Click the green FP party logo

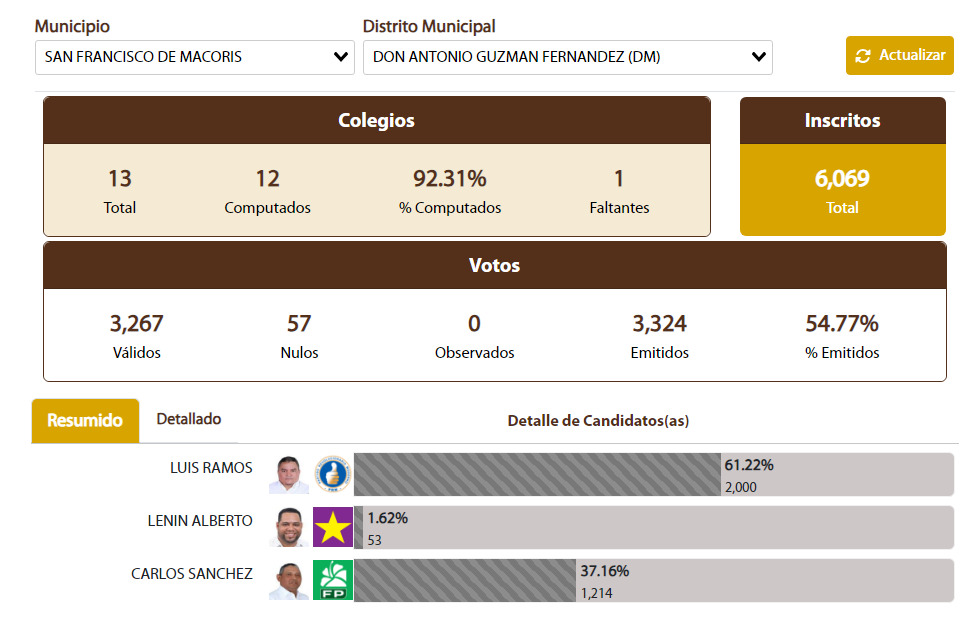(x=333, y=580)
